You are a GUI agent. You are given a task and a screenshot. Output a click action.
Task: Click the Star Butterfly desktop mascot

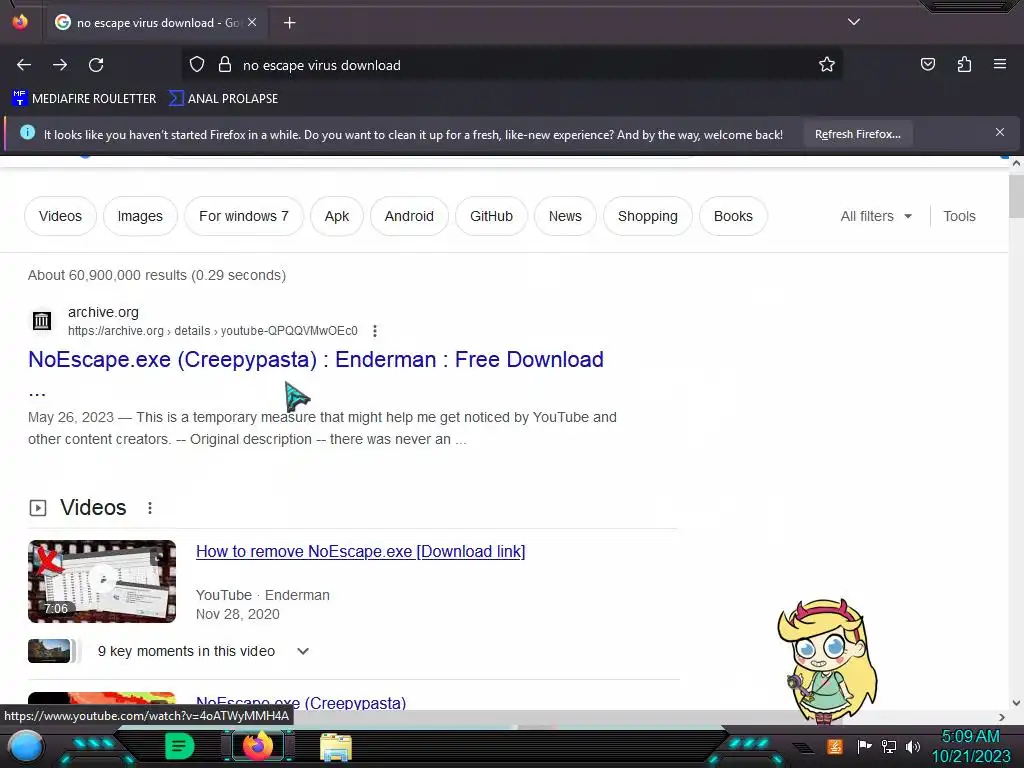(827, 662)
